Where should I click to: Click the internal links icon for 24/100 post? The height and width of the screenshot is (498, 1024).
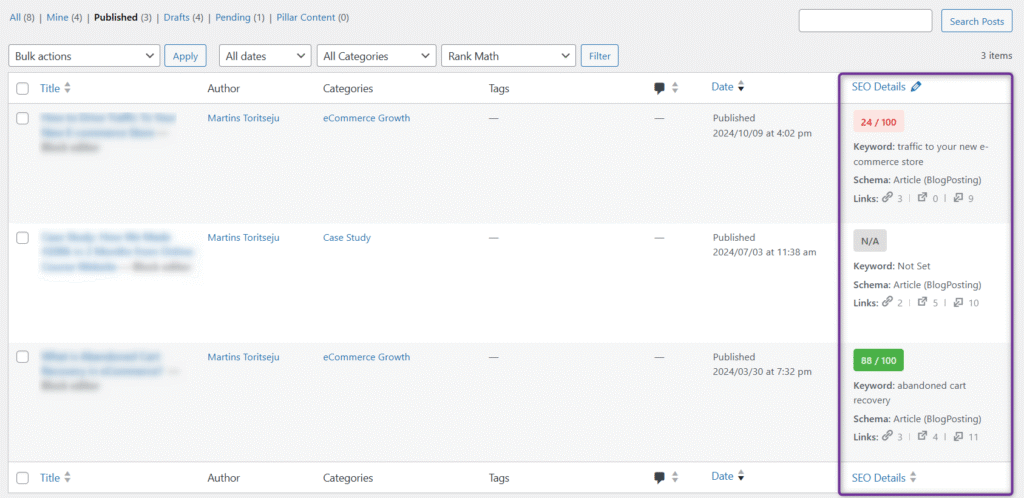[x=887, y=198]
